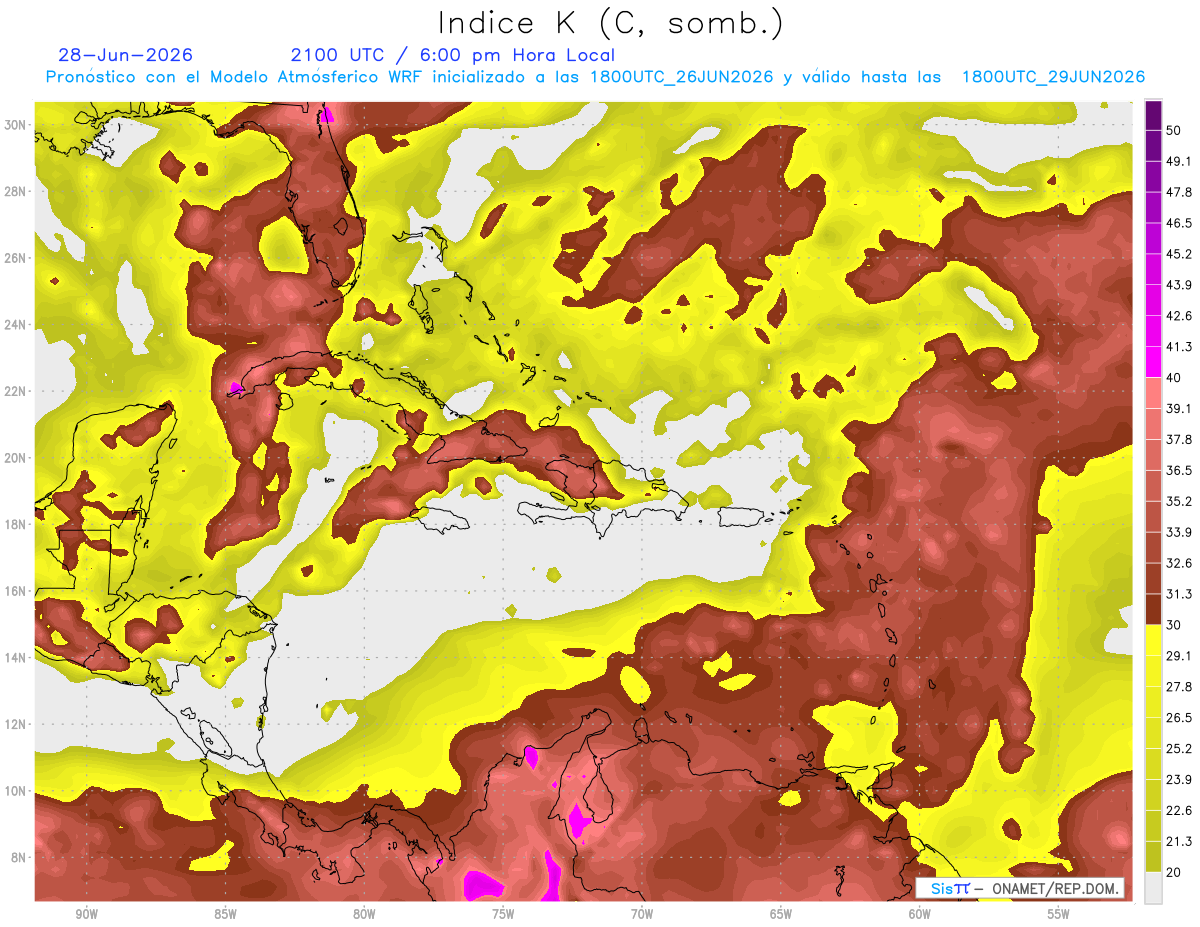1200x927 pixels.
Task: Click the '24N' latitude label
Action: coord(15,325)
